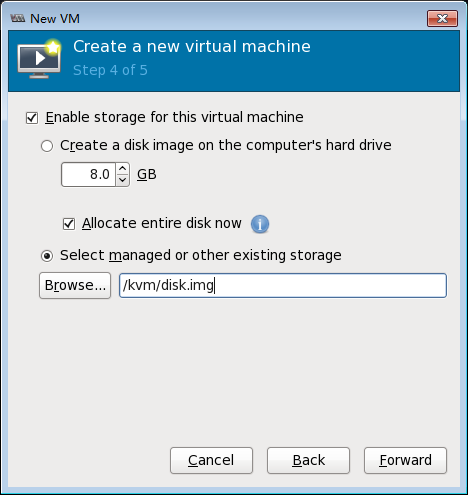The width and height of the screenshot is (468, 495).
Task: Increase disk size with up arrow
Action: point(123,169)
